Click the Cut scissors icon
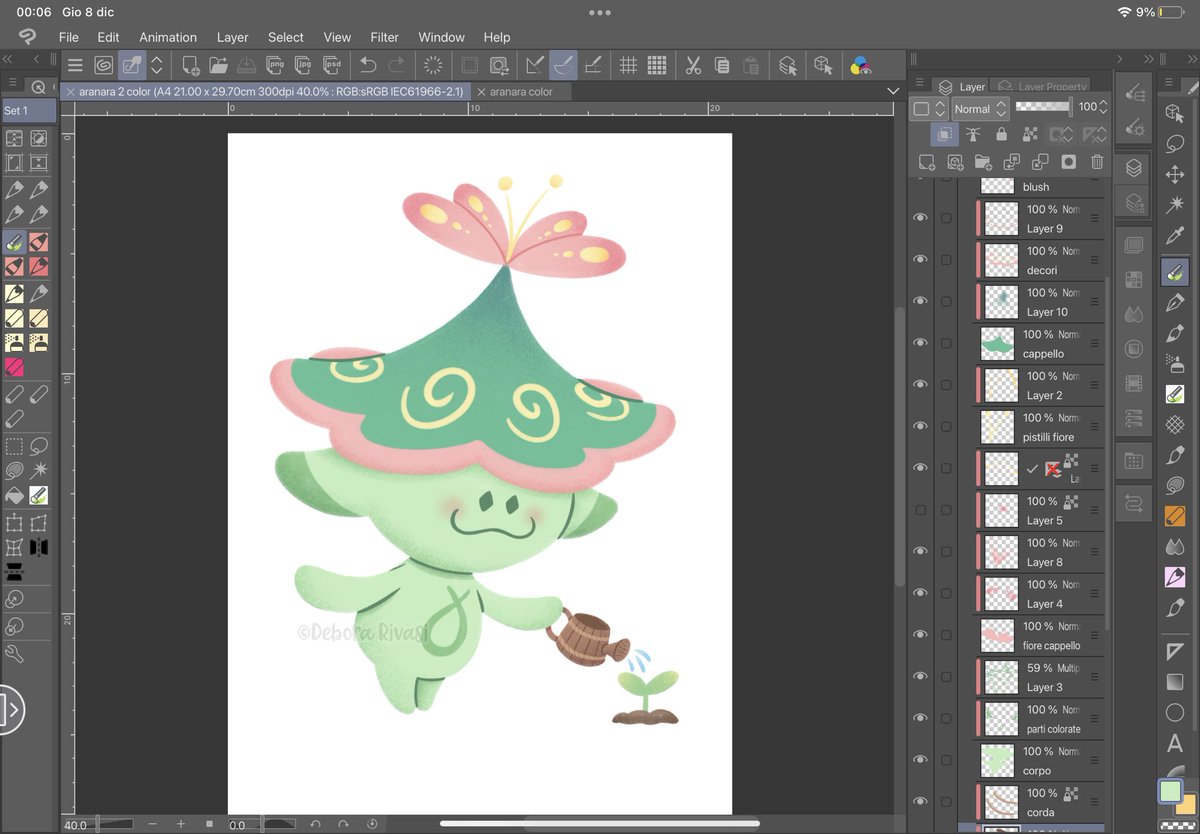Image resolution: width=1200 pixels, height=834 pixels. pyautogui.click(x=692, y=66)
